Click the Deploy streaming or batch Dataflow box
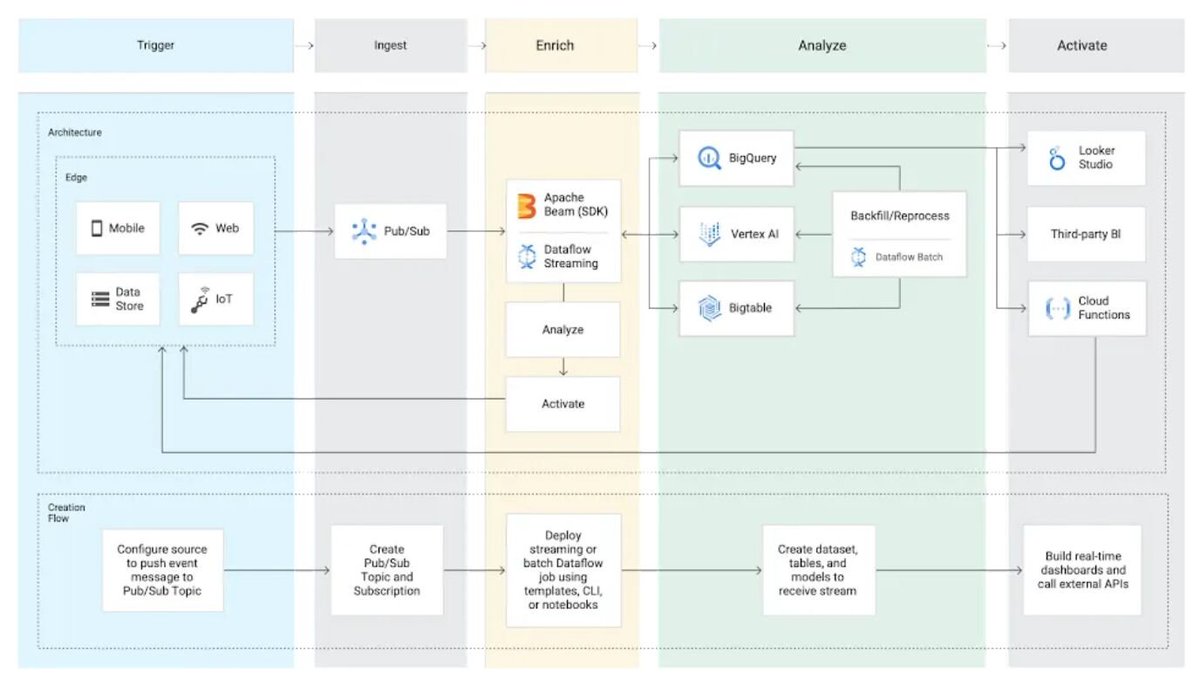Screen dimensions: 1200x684 click(564, 570)
